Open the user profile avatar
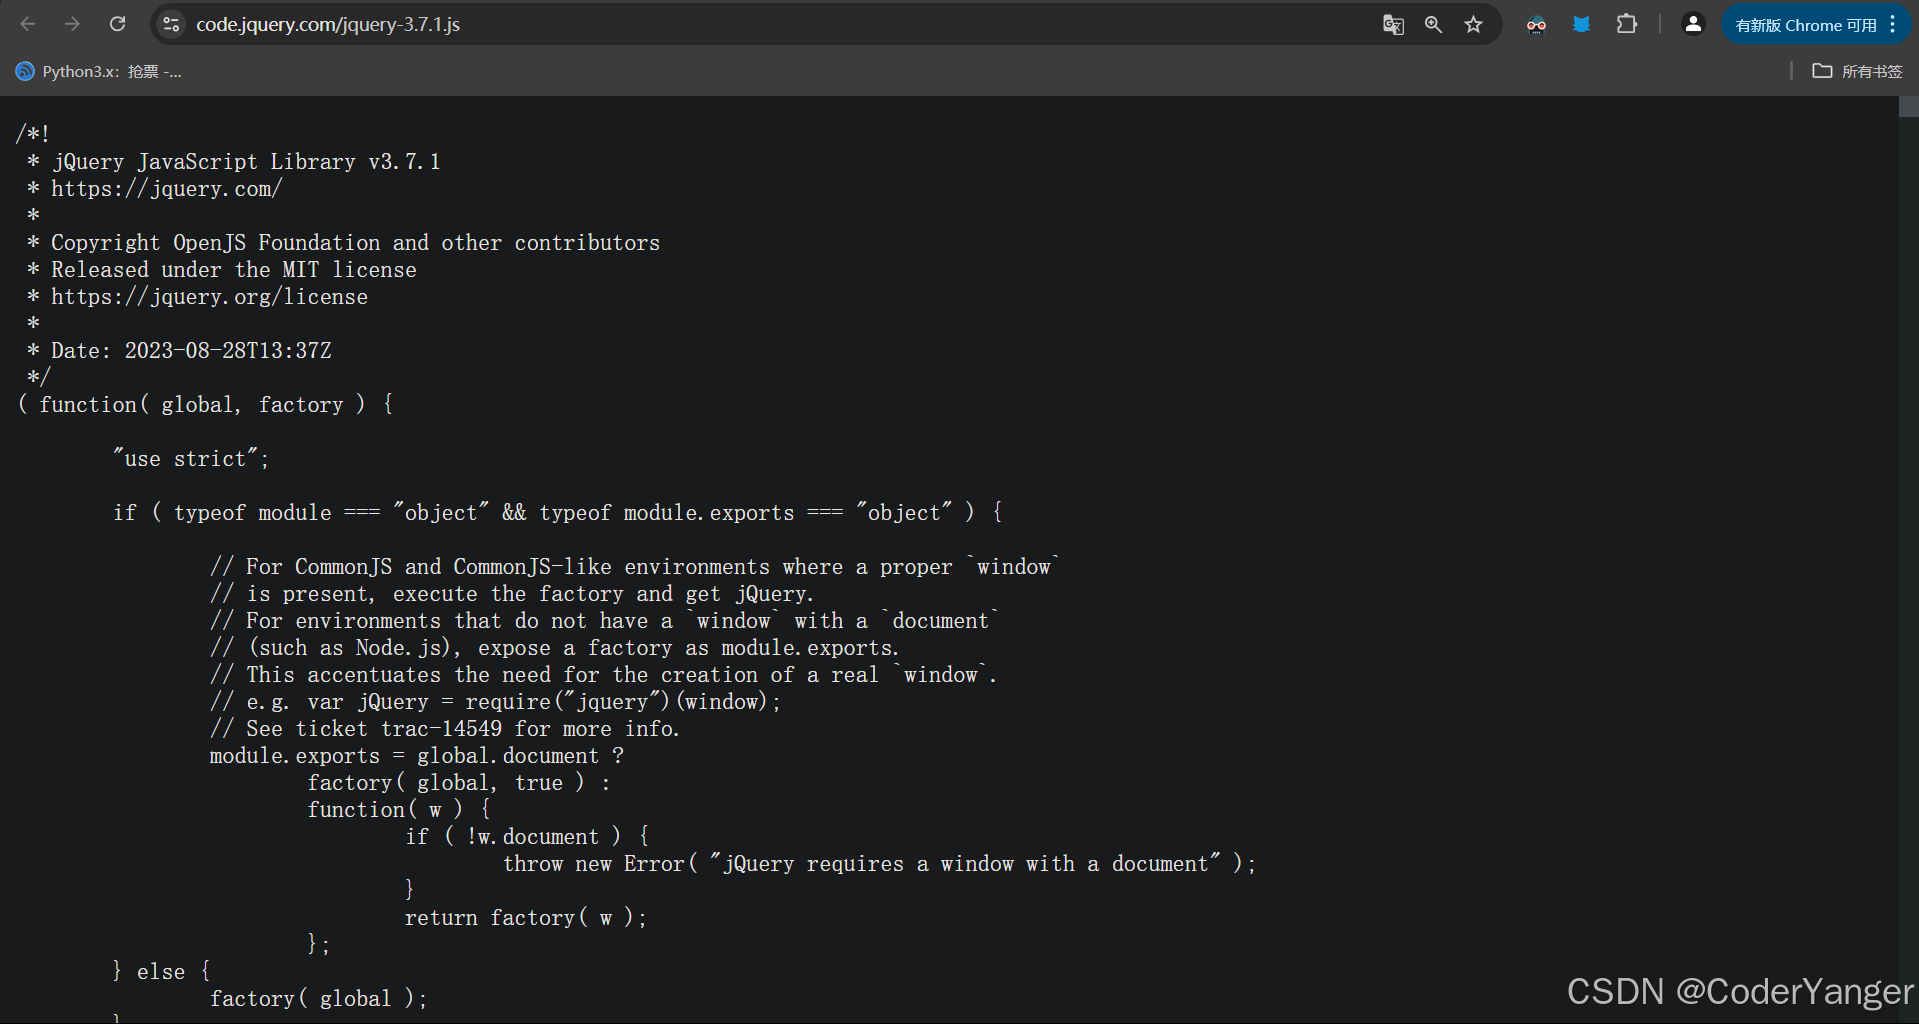This screenshot has height=1024, width=1919. pyautogui.click(x=1693, y=25)
